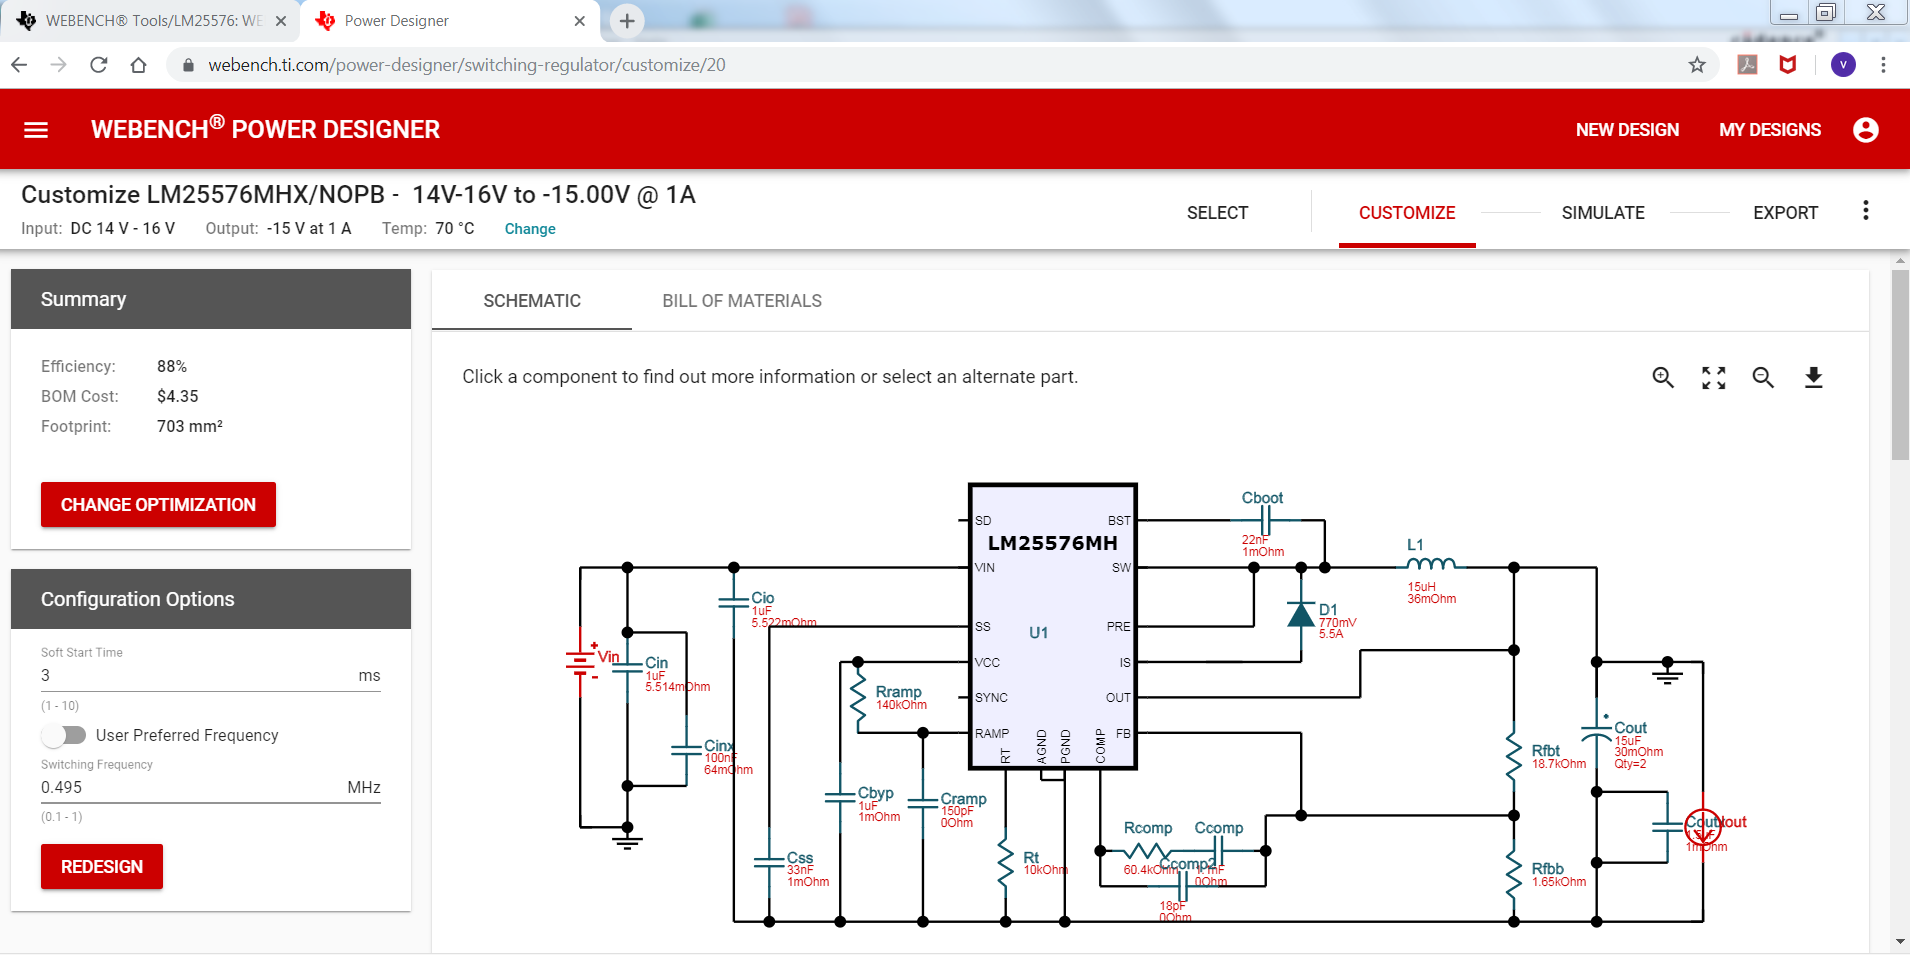Select the Rcomp resistor component

pyautogui.click(x=1146, y=851)
